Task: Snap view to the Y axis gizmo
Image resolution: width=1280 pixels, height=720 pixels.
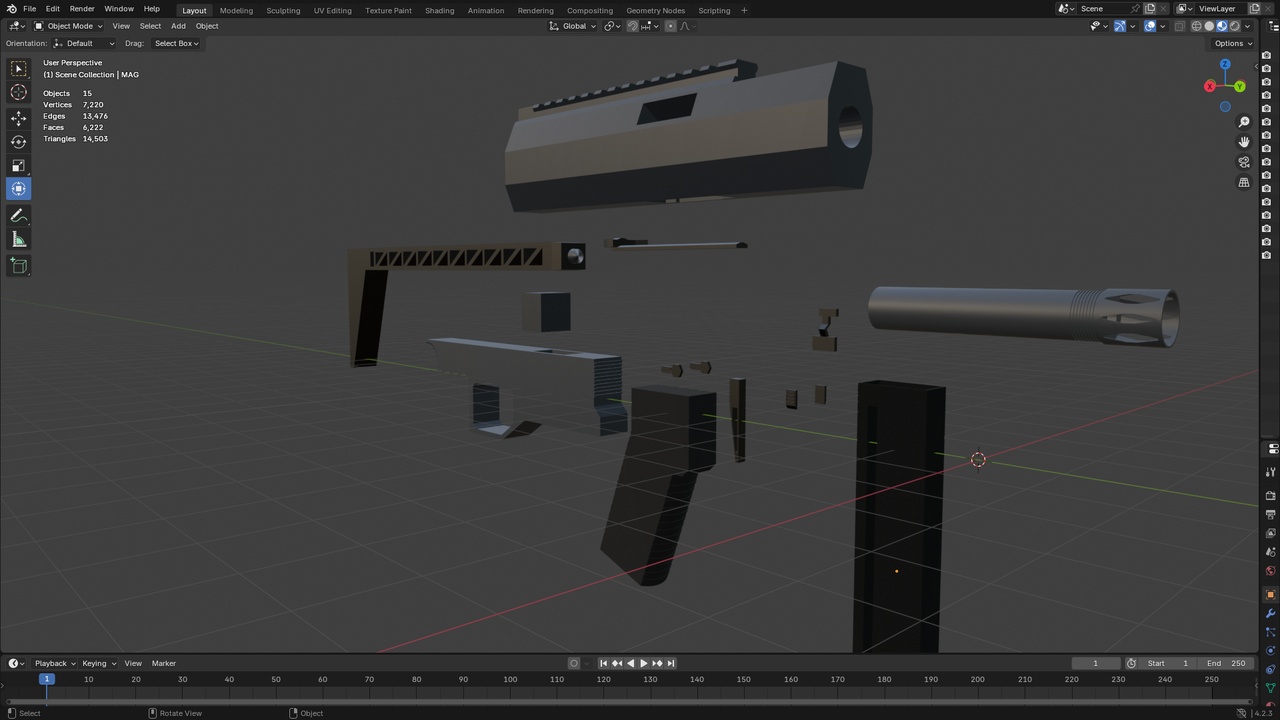Action: (1240, 87)
